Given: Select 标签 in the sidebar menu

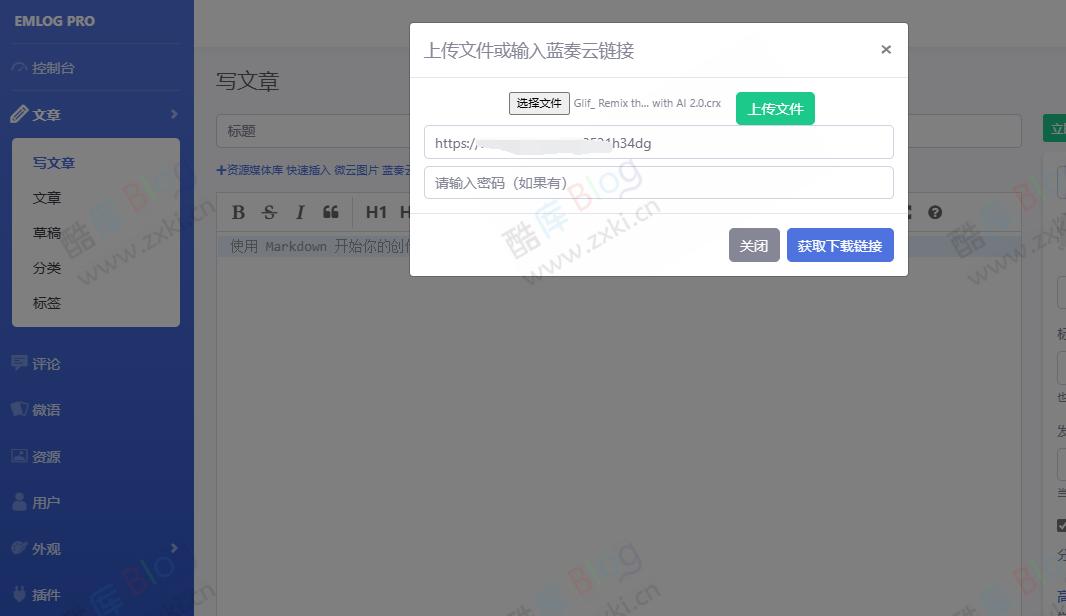Looking at the screenshot, I should pos(46,302).
